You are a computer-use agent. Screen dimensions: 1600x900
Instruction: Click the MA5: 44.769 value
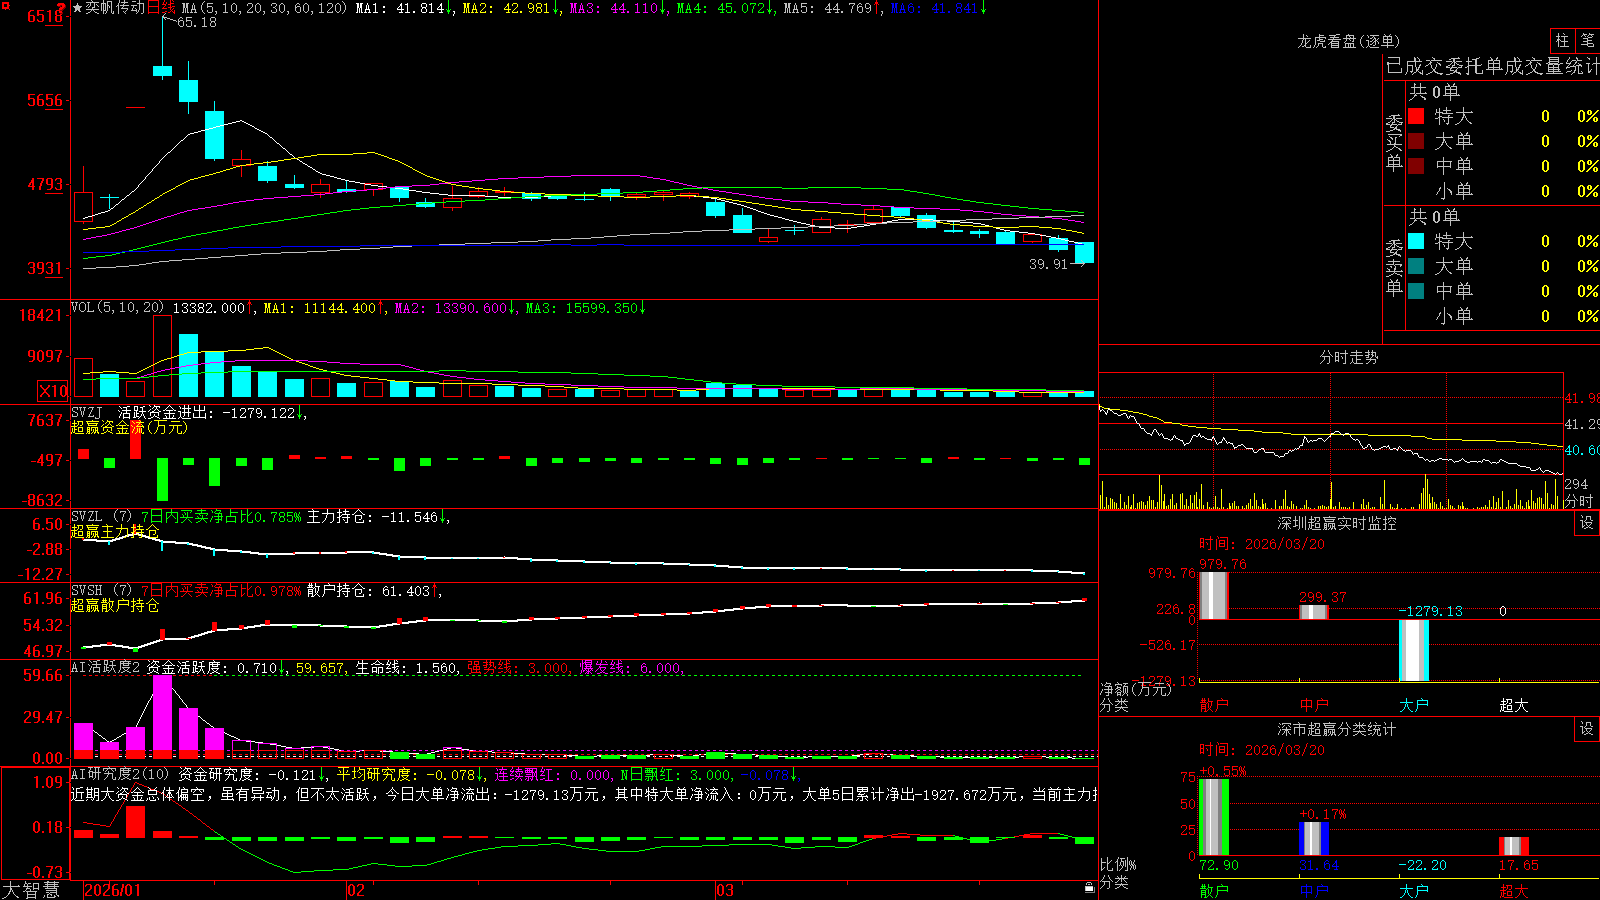coord(832,8)
